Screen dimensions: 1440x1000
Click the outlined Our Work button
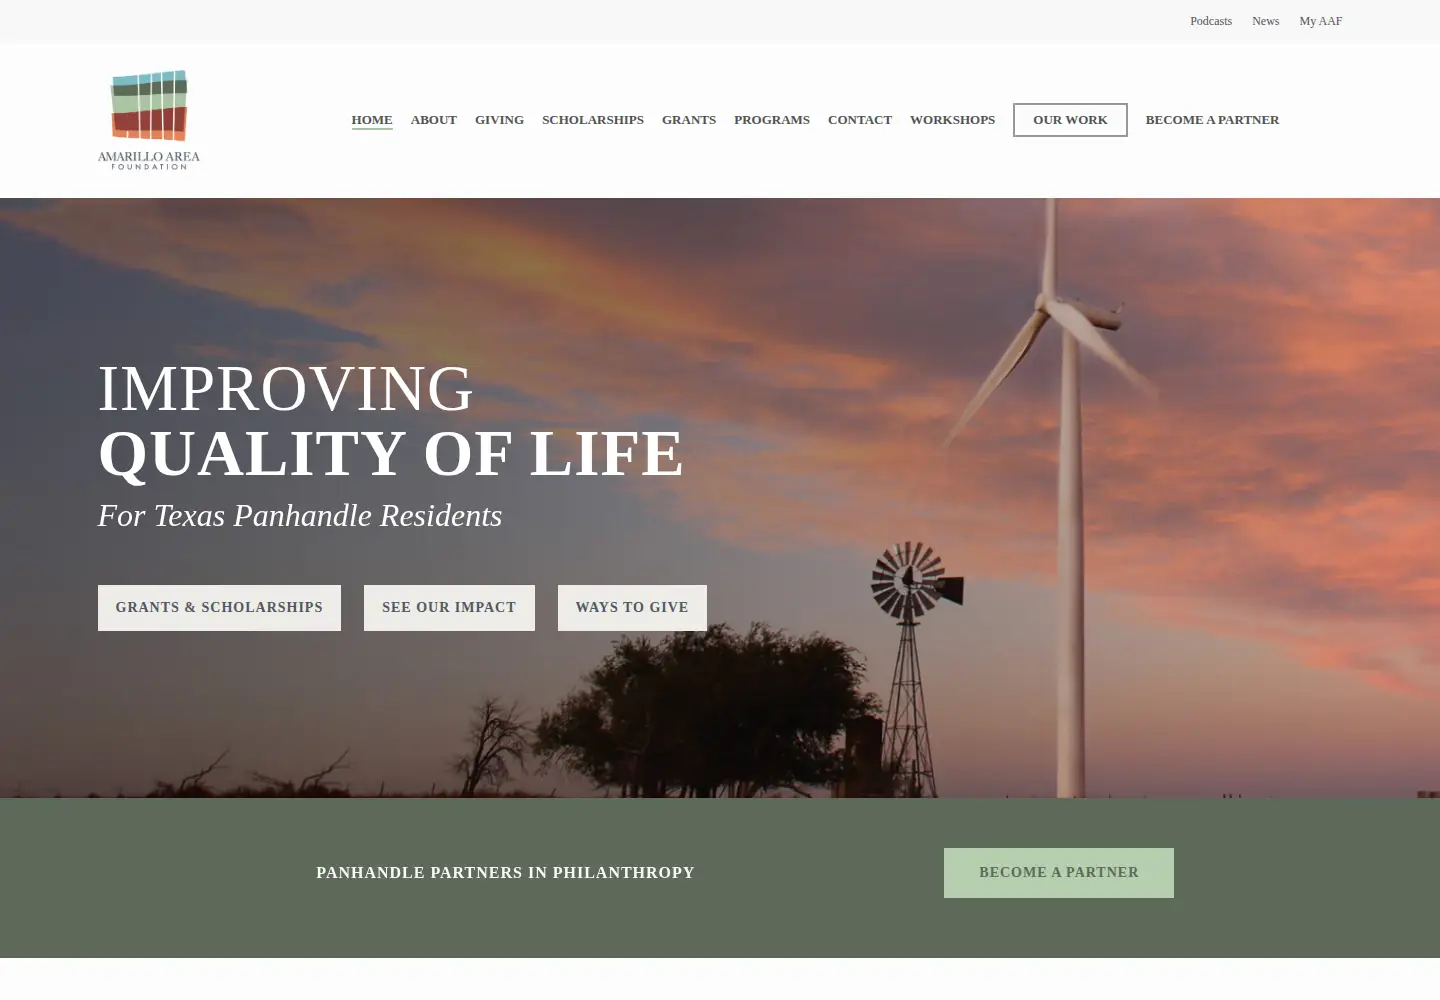pyautogui.click(x=1070, y=120)
